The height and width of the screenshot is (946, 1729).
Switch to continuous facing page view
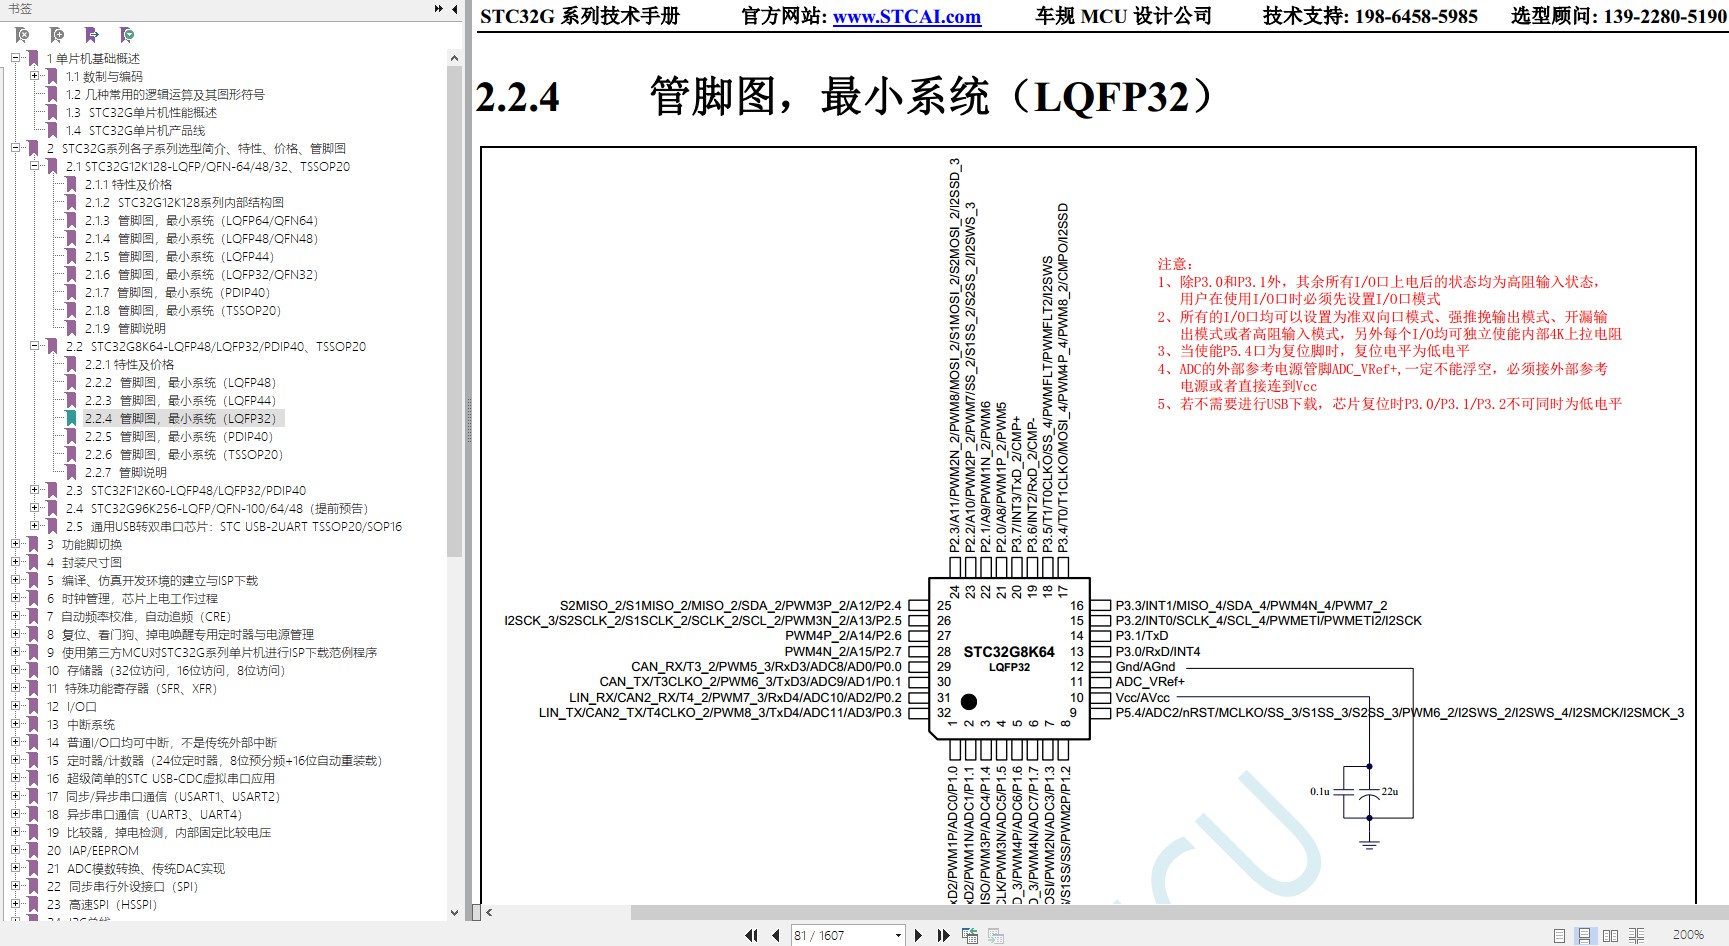[x=1636, y=936]
